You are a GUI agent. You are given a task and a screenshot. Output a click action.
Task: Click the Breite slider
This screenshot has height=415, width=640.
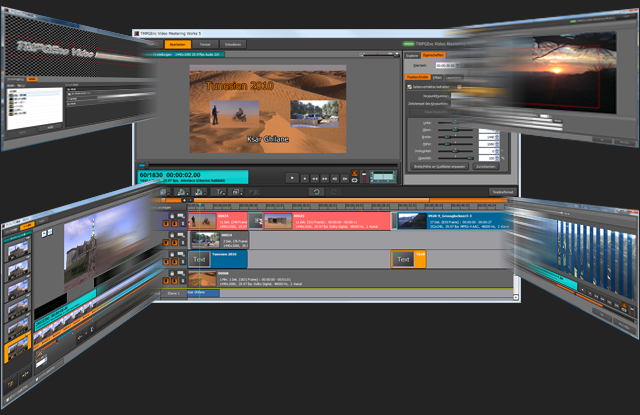[456, 137]
